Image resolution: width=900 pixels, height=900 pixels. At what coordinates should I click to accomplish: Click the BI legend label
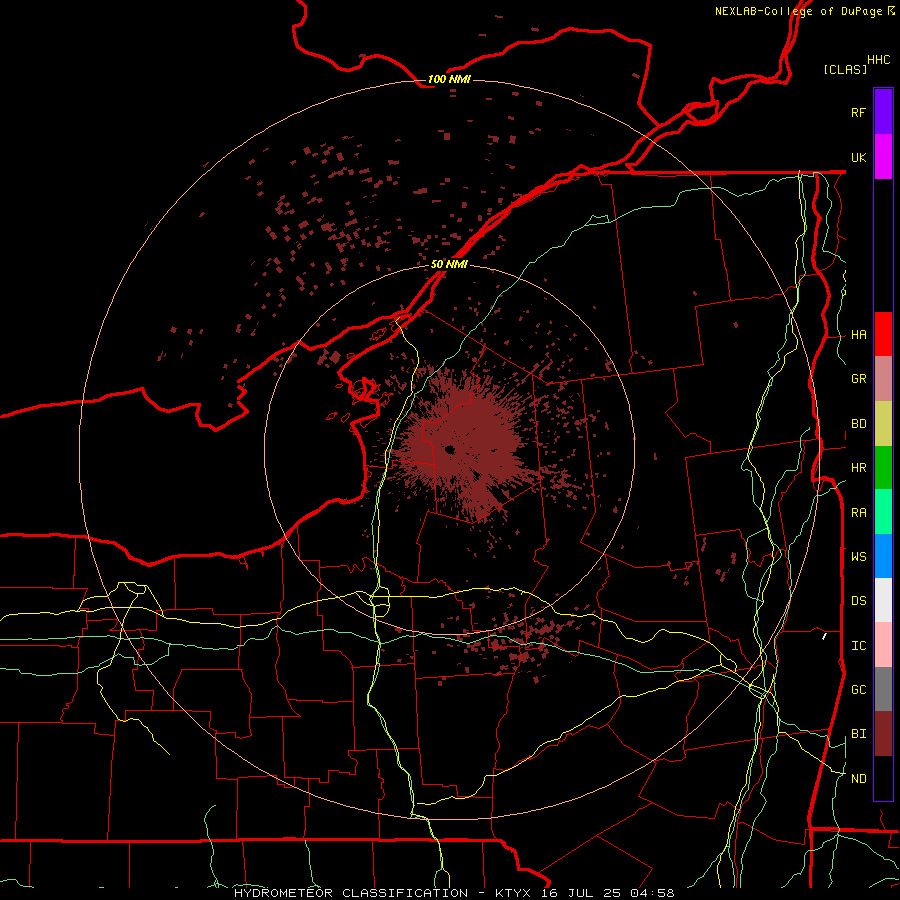859,734
